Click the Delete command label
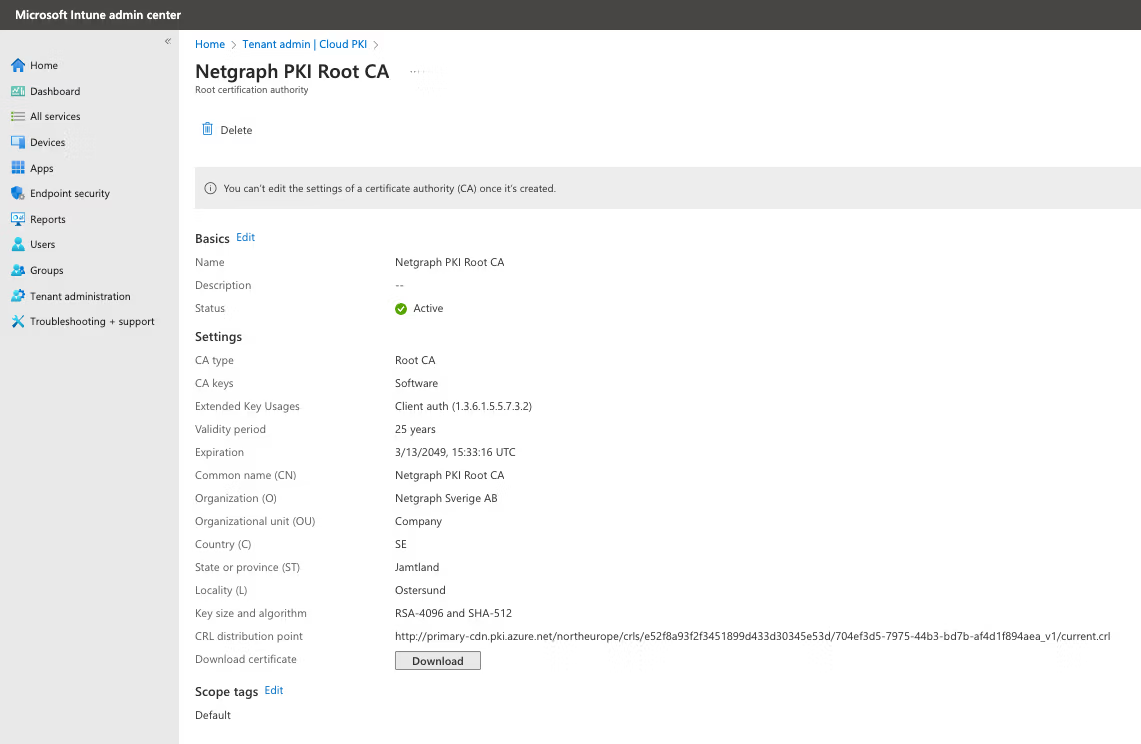The height and width of the screenshot is (744, 1141). coord(236,130)
